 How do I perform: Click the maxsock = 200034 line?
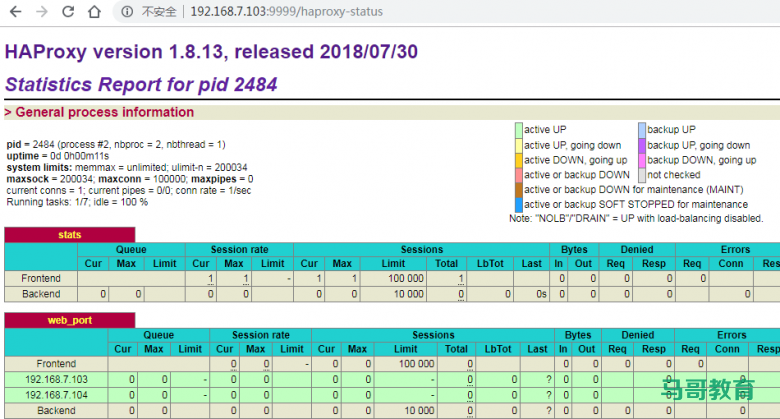(130, 179)
